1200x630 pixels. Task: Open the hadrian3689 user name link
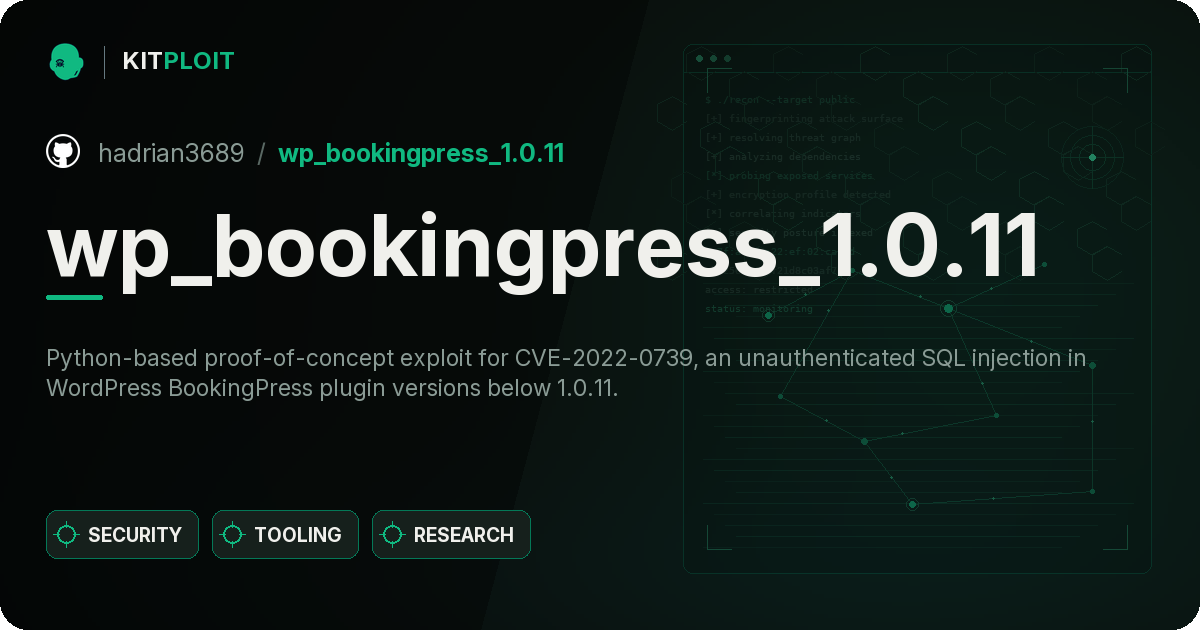(171, 153)
